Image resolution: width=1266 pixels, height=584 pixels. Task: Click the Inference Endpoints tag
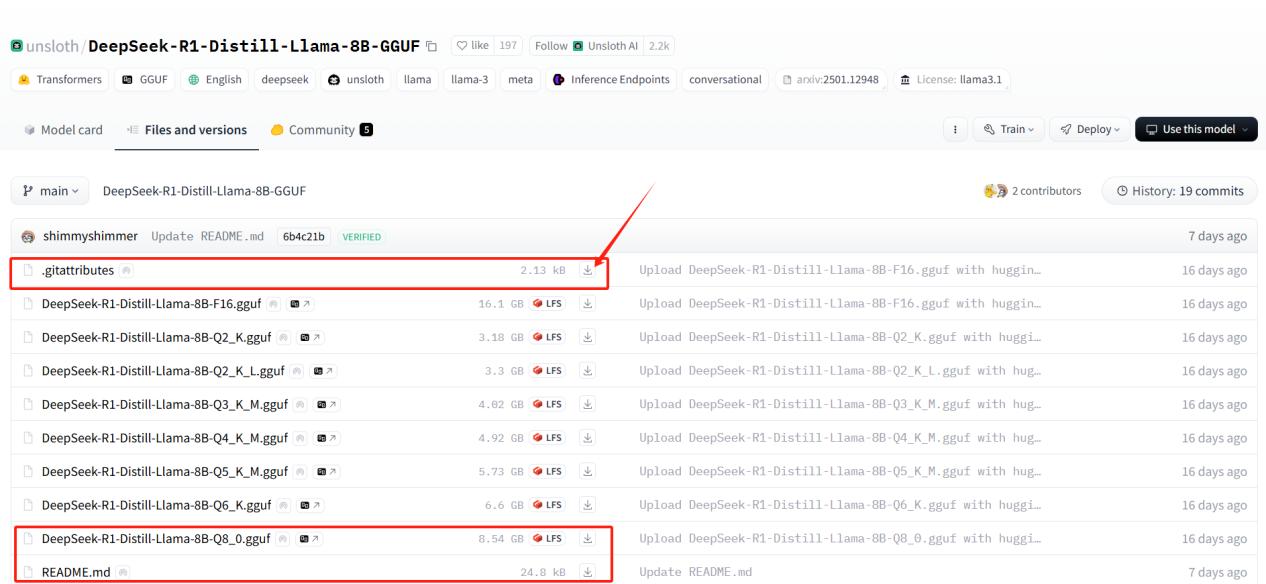click(610, 80)
